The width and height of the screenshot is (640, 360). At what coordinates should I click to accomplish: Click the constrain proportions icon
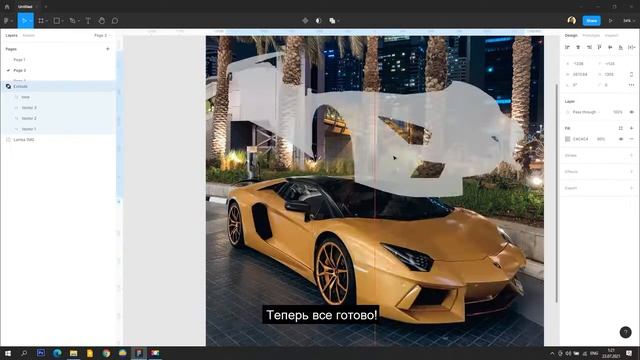[x=631, y=74]
